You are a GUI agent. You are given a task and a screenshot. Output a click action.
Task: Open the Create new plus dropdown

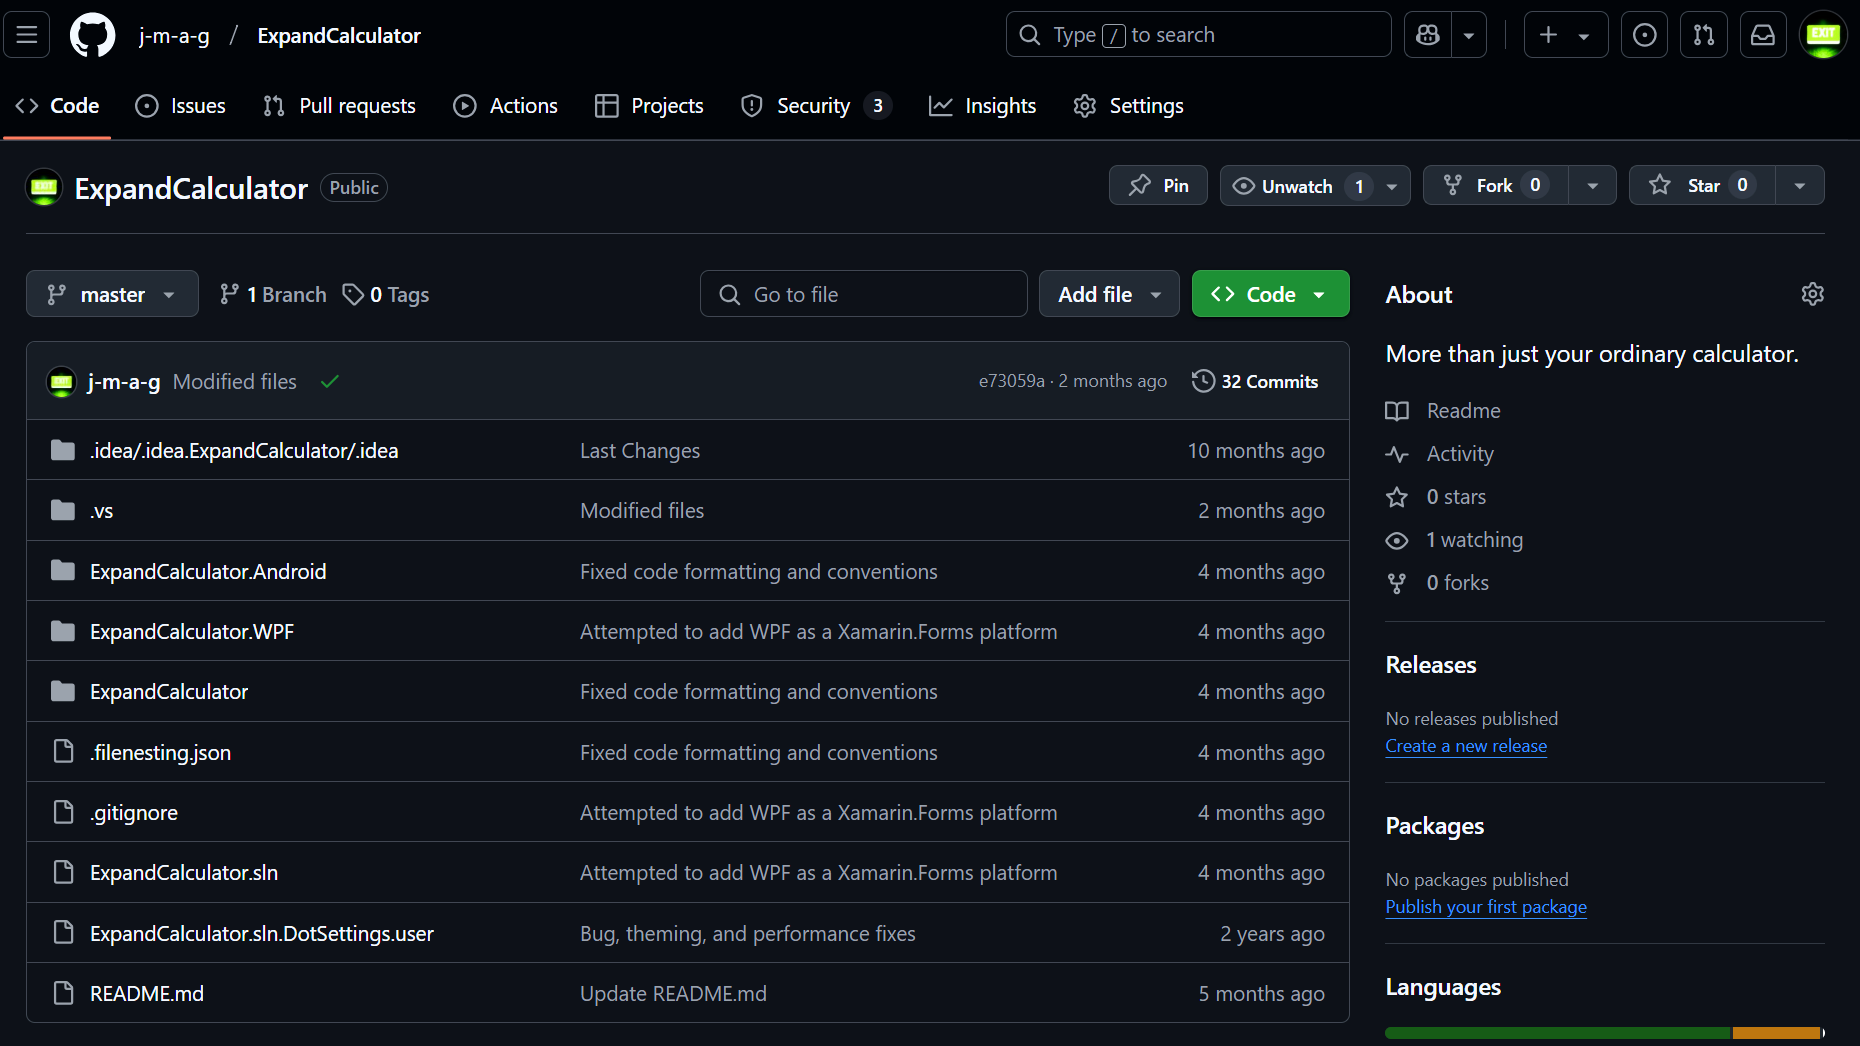coord(1565,35)
